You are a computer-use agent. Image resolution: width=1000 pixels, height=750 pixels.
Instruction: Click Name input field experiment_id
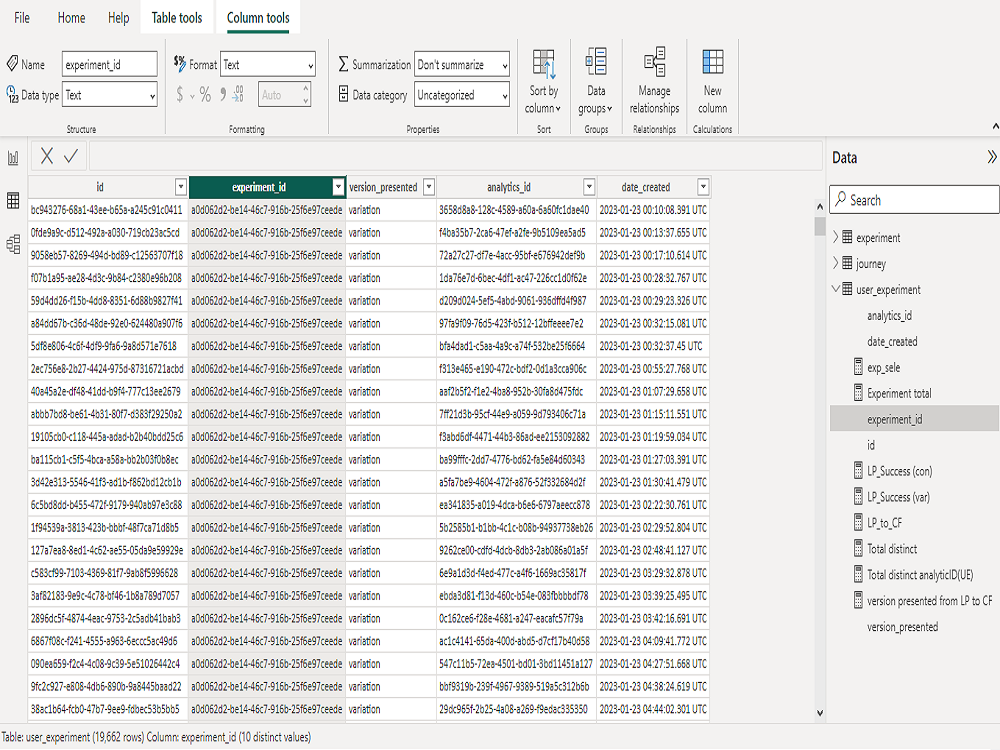click(x=110, y=64)
